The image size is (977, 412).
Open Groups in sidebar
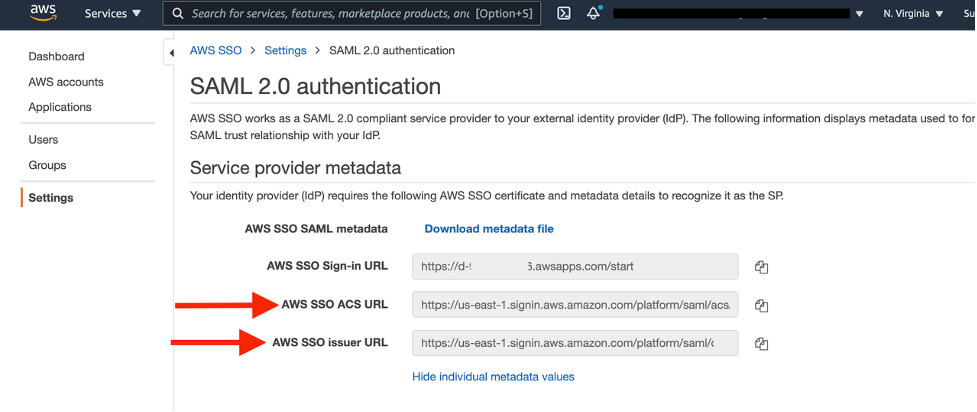47,165
